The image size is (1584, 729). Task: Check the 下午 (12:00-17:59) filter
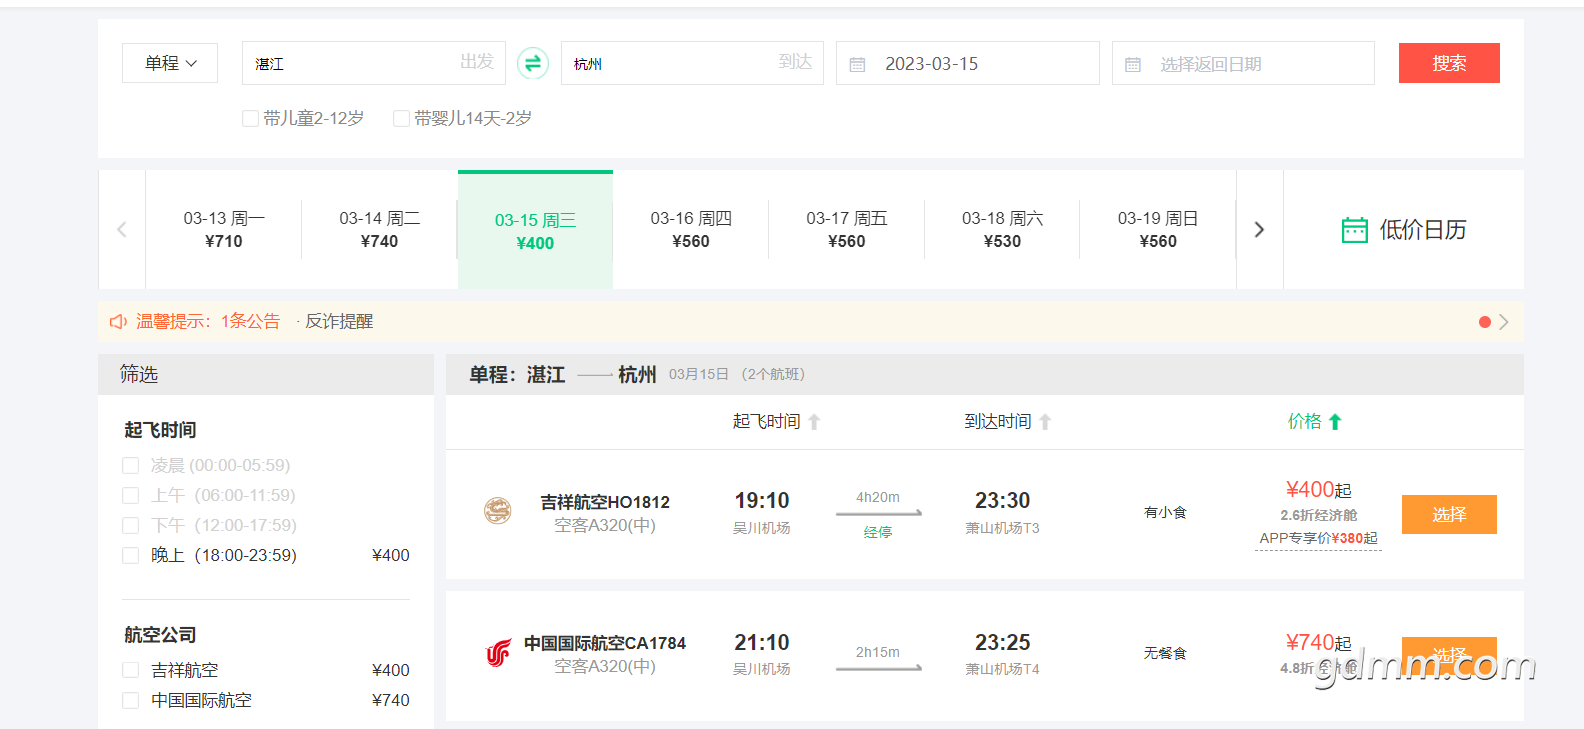click(130, 525)
